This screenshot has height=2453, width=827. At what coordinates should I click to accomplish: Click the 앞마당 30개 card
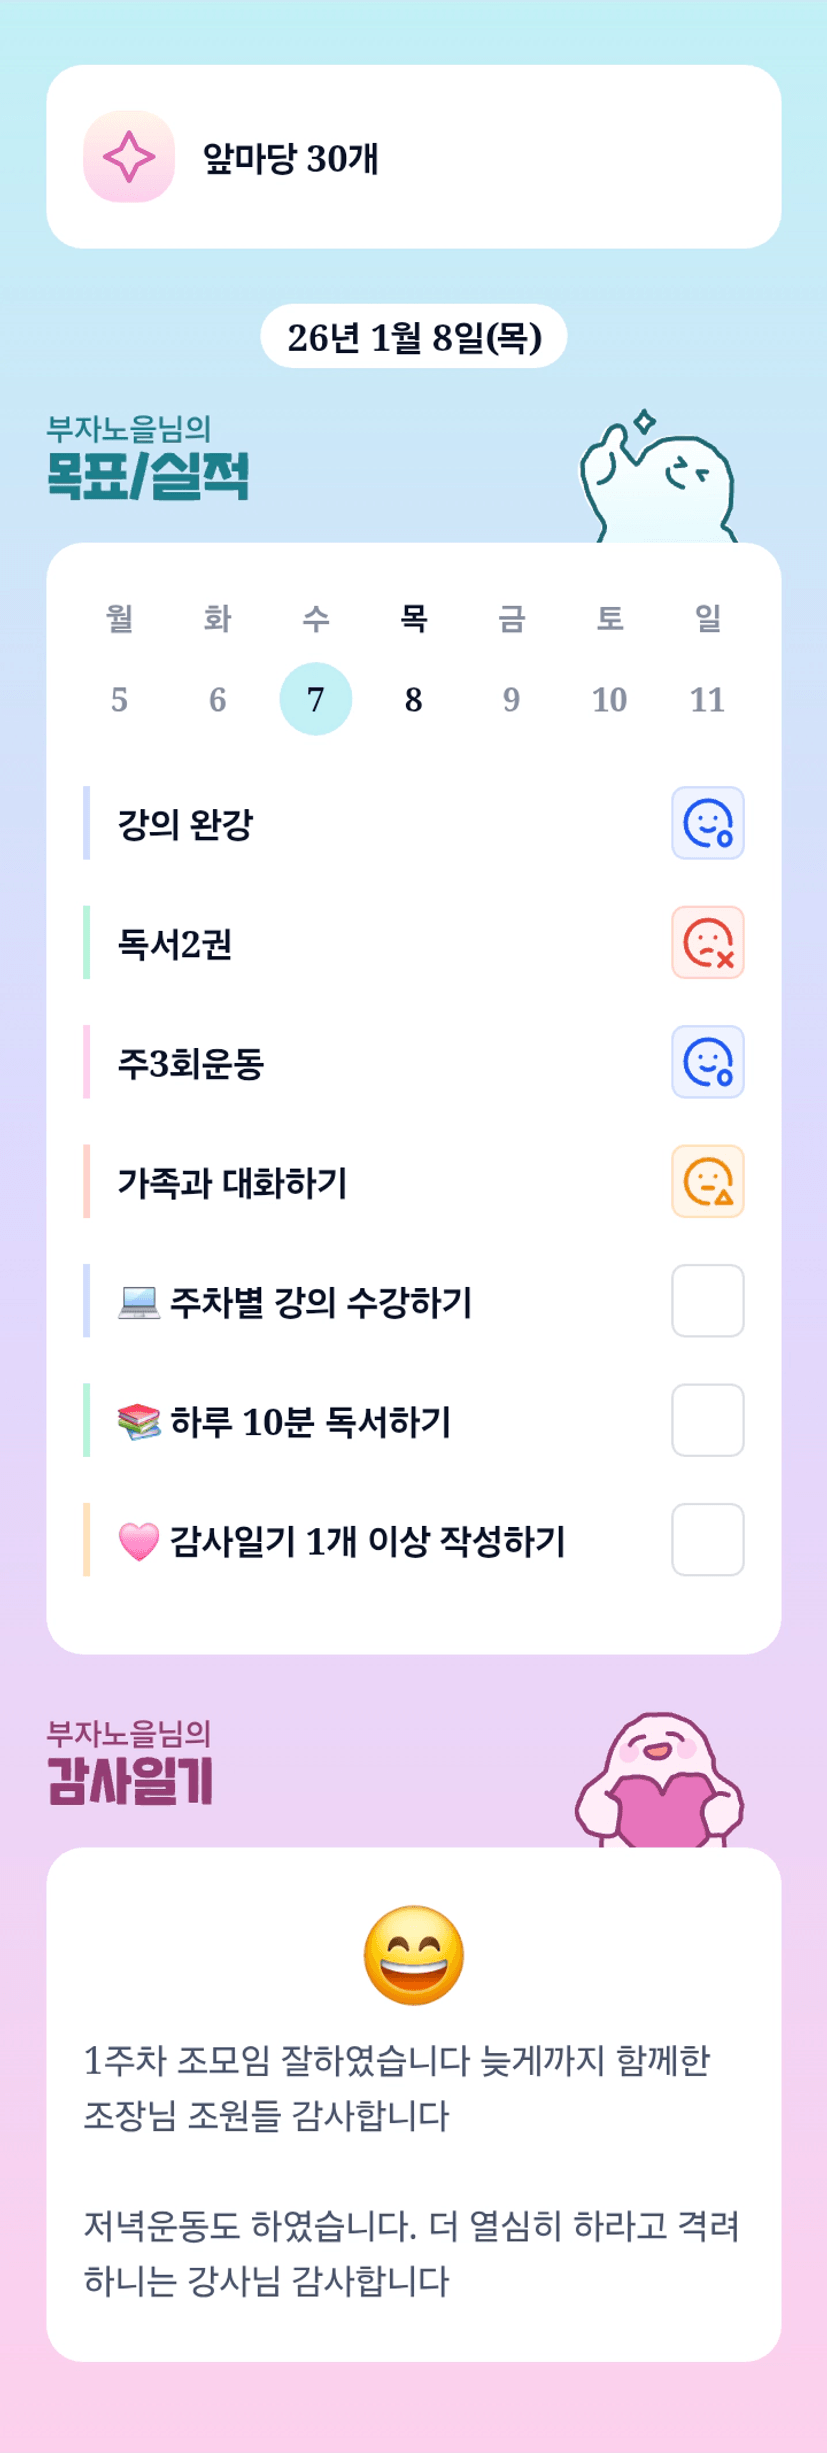click(413, 157)
